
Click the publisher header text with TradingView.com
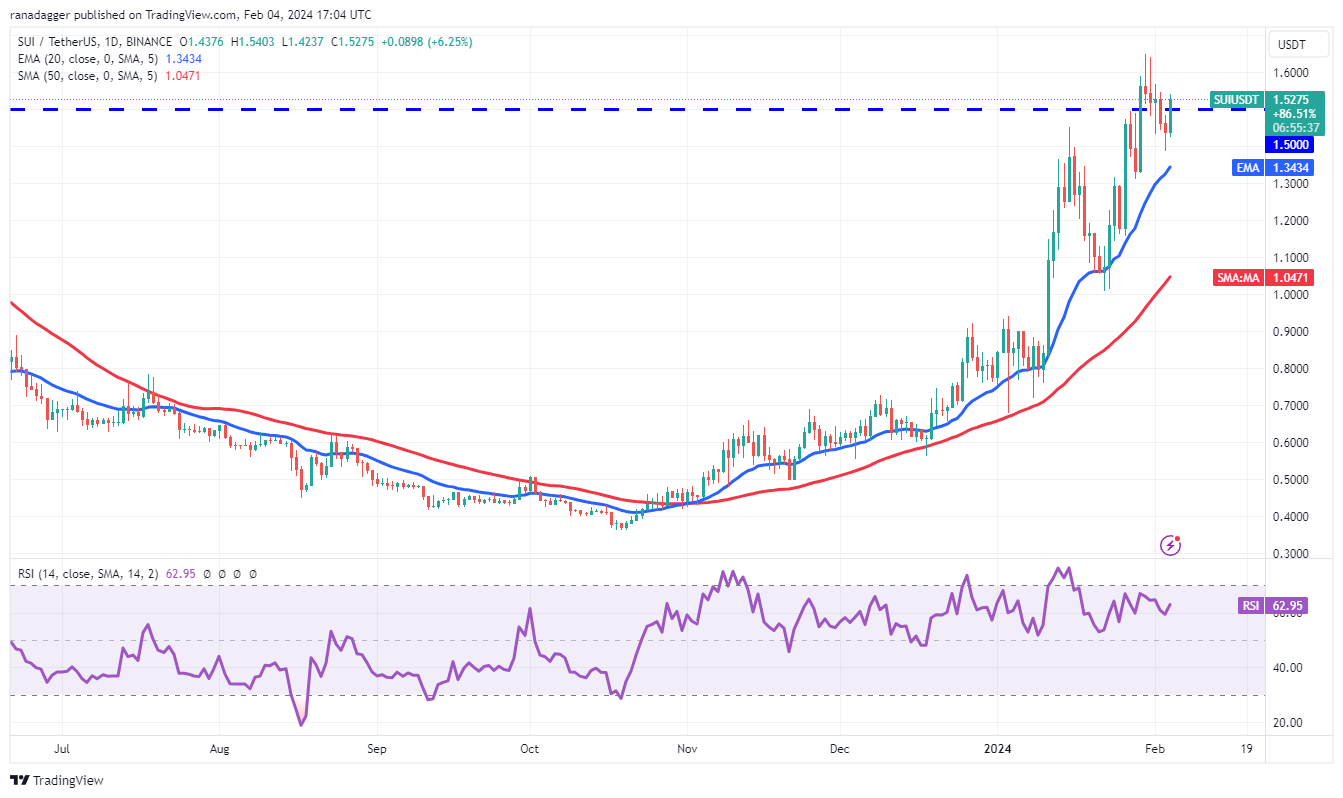(x=190, y=15)
